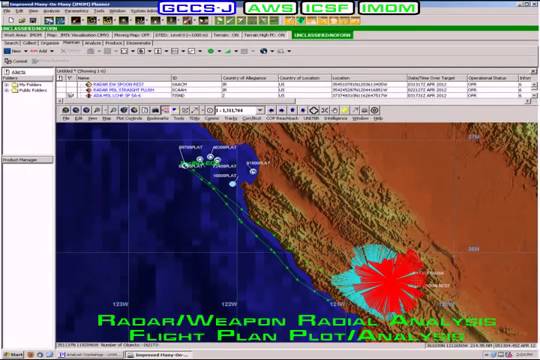Screen dimensions: 540x360
Task: Expand the Public Folders tree node
Action: tap(7, 90)
